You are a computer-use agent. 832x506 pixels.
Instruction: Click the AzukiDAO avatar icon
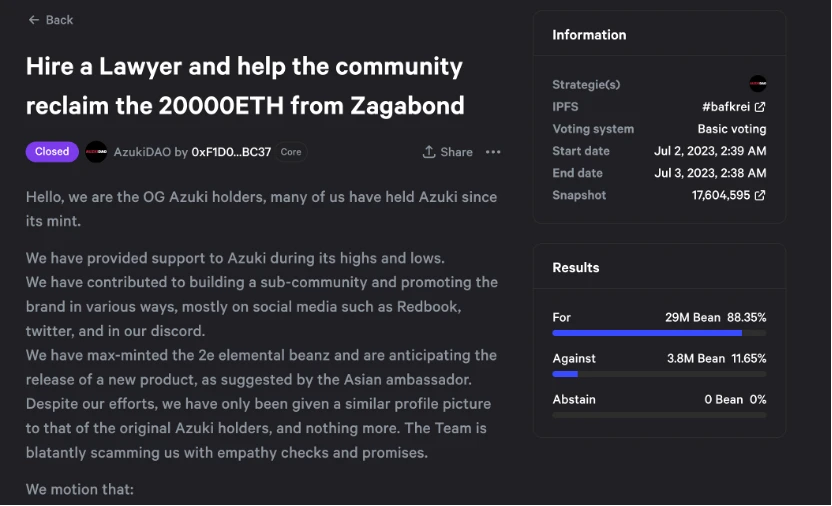(96, 152)
